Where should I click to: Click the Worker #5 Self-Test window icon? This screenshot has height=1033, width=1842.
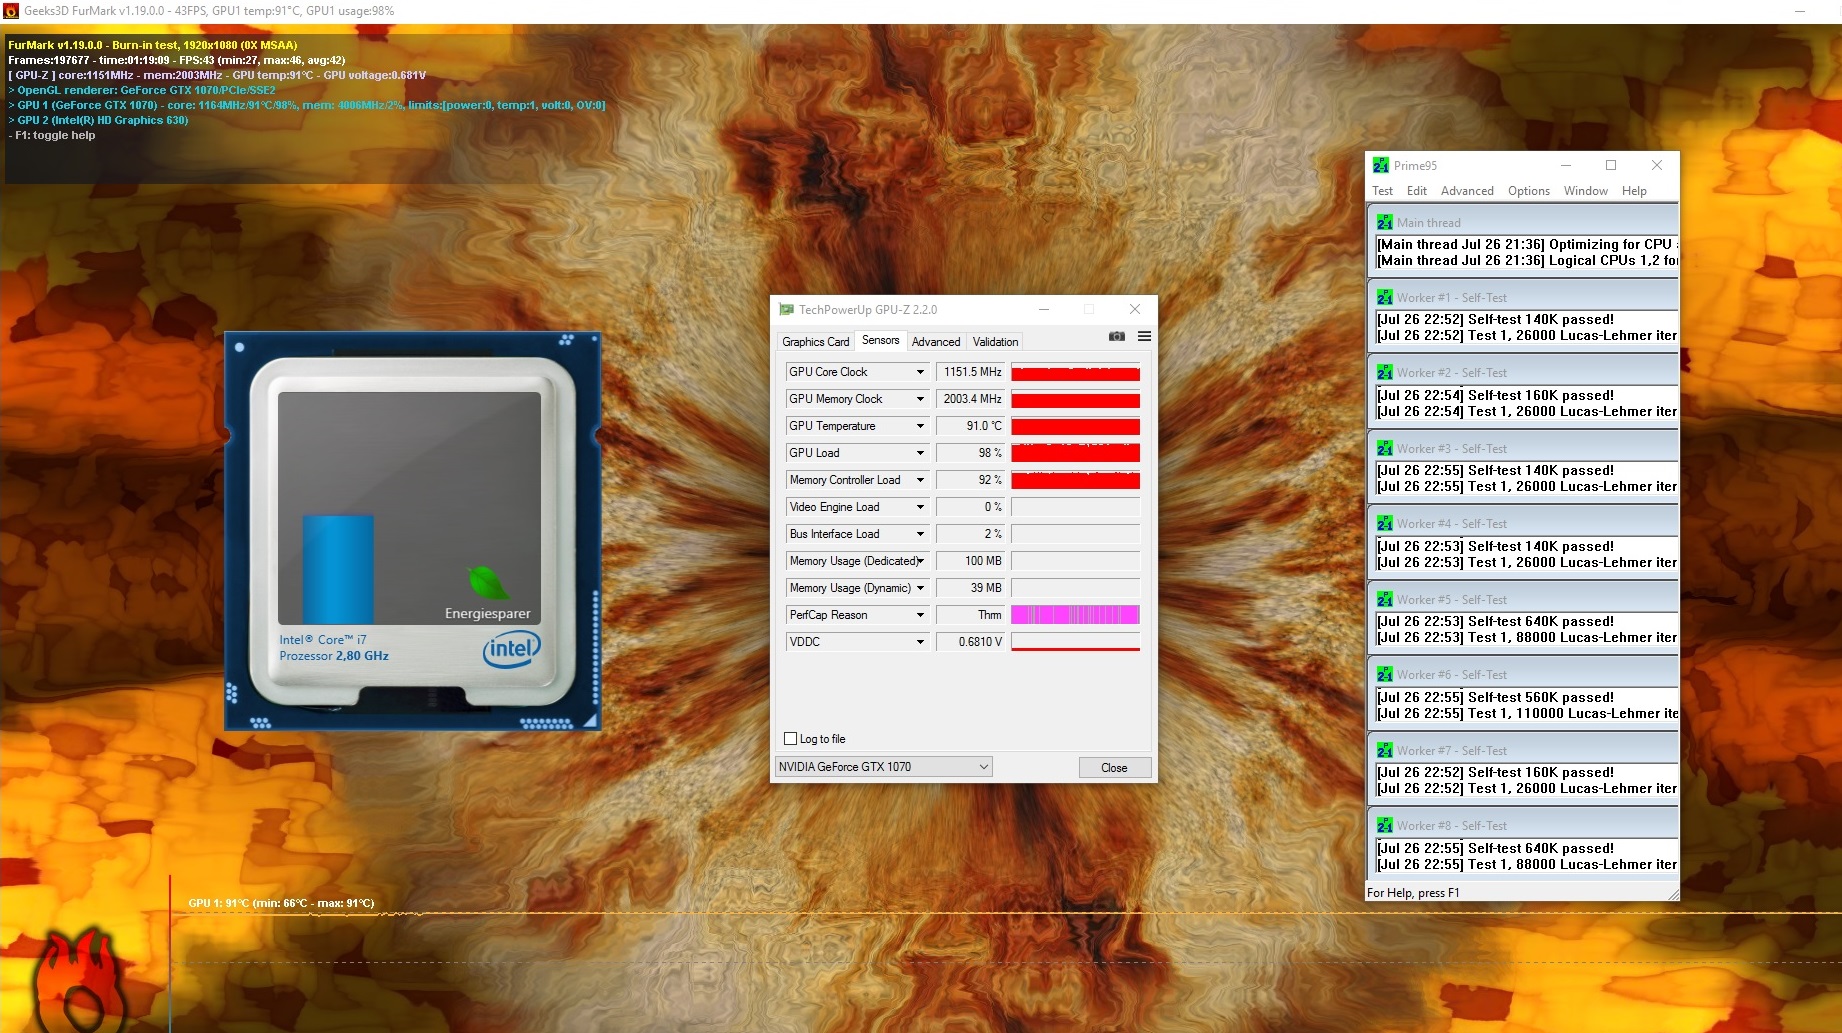[1384, 599]
